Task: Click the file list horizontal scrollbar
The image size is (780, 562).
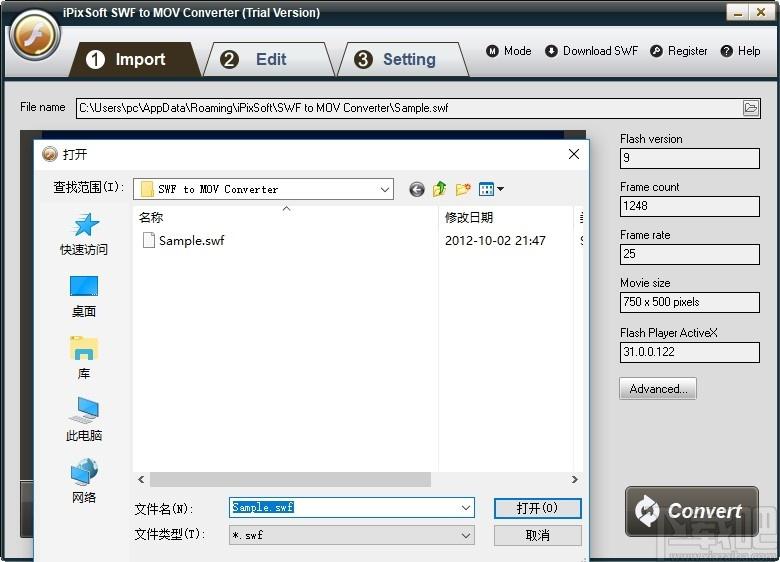Action: pos(291,479)
